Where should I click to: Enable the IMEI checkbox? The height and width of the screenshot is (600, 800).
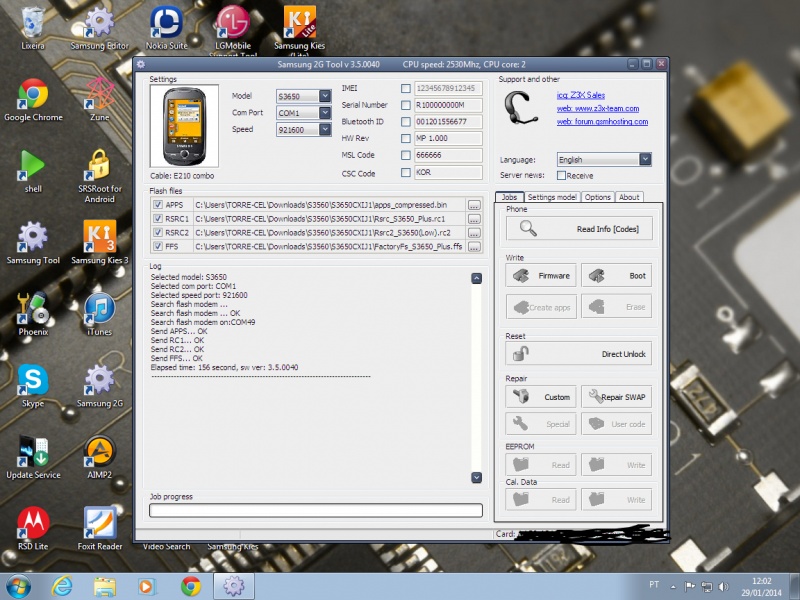click(x=406, y=88)
